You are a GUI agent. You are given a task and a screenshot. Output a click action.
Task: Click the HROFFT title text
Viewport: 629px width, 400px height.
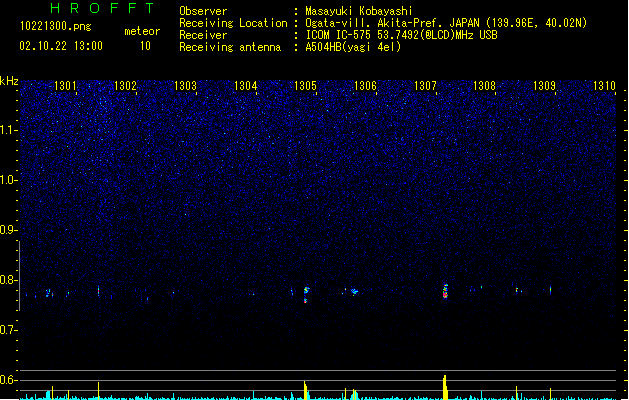click(103, 8)
